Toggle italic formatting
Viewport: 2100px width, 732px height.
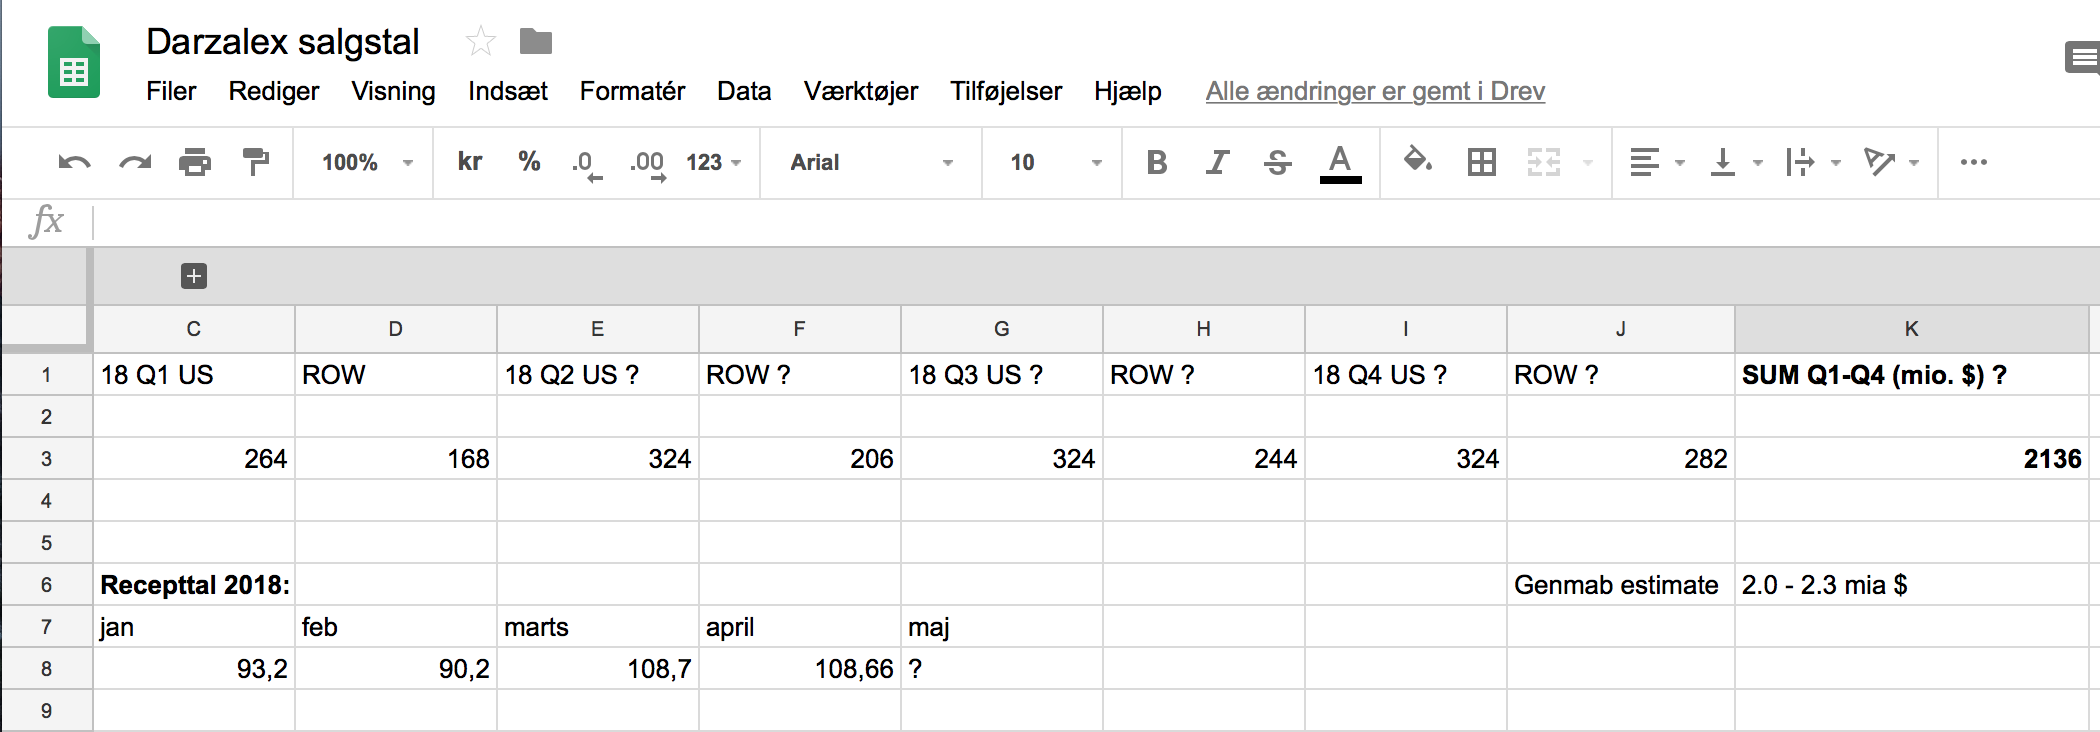(x=1217, y=162)
